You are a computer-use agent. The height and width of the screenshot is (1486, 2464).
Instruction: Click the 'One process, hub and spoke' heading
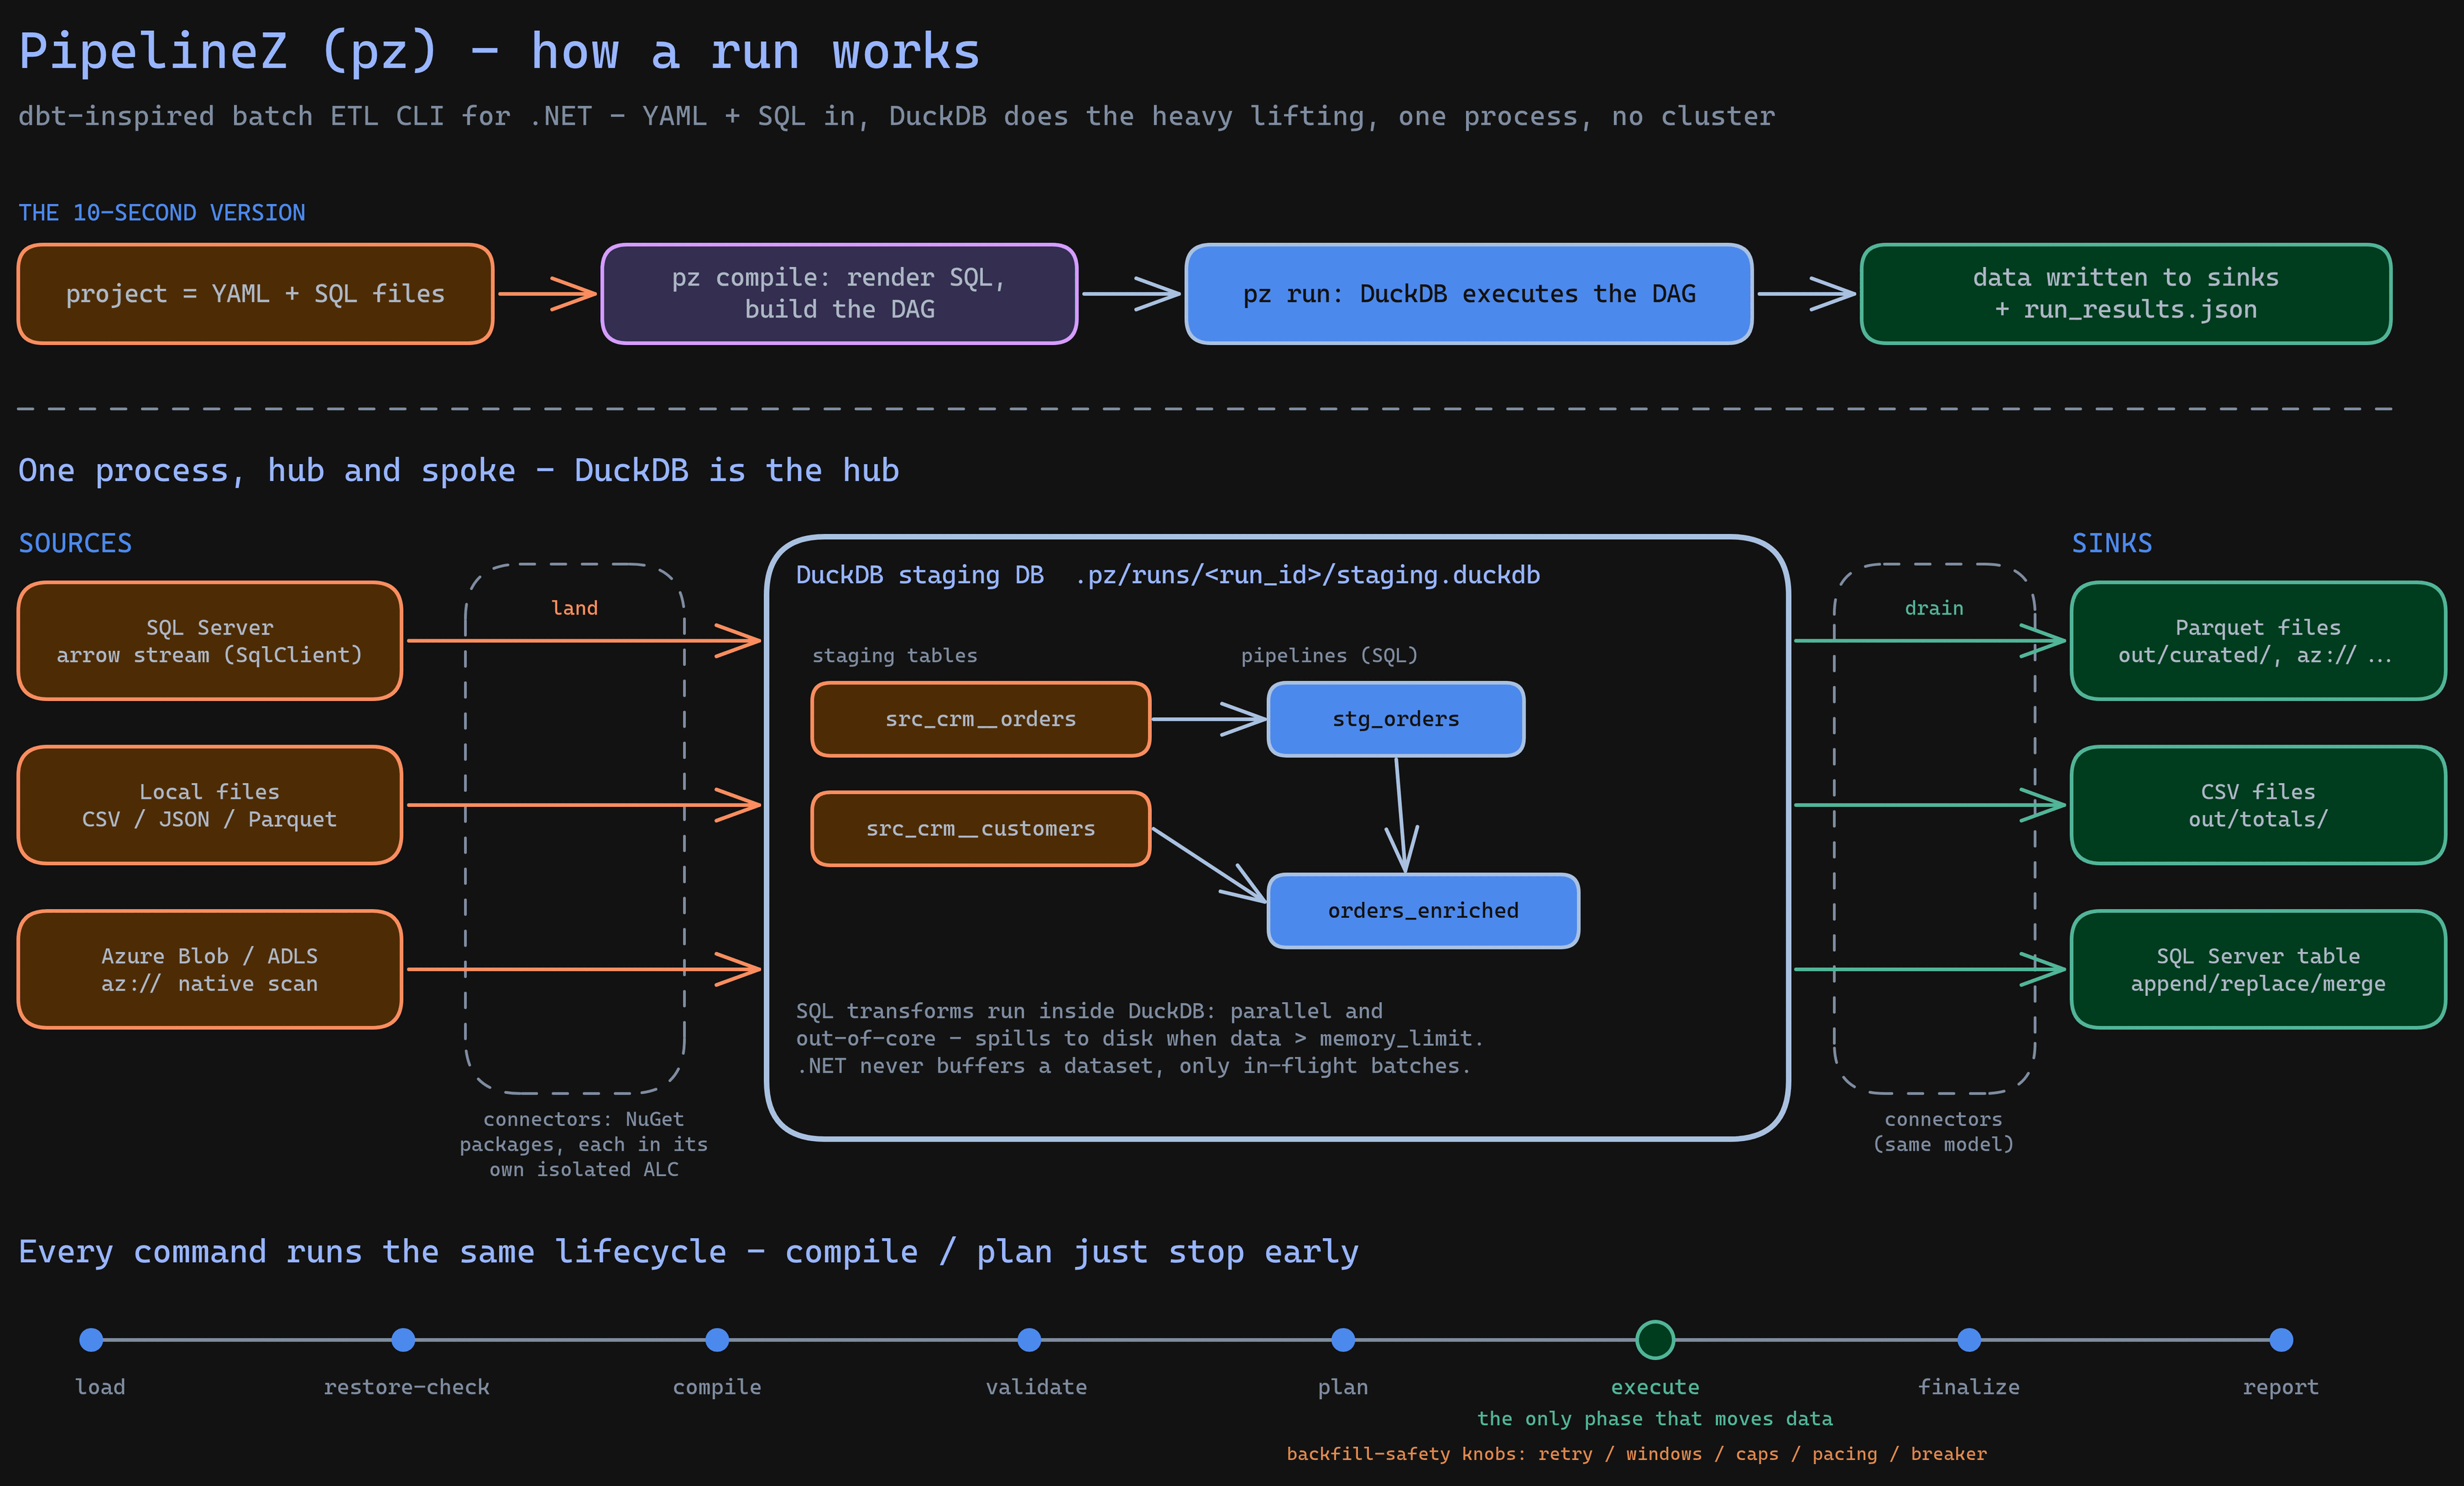[x=458, y=471]
